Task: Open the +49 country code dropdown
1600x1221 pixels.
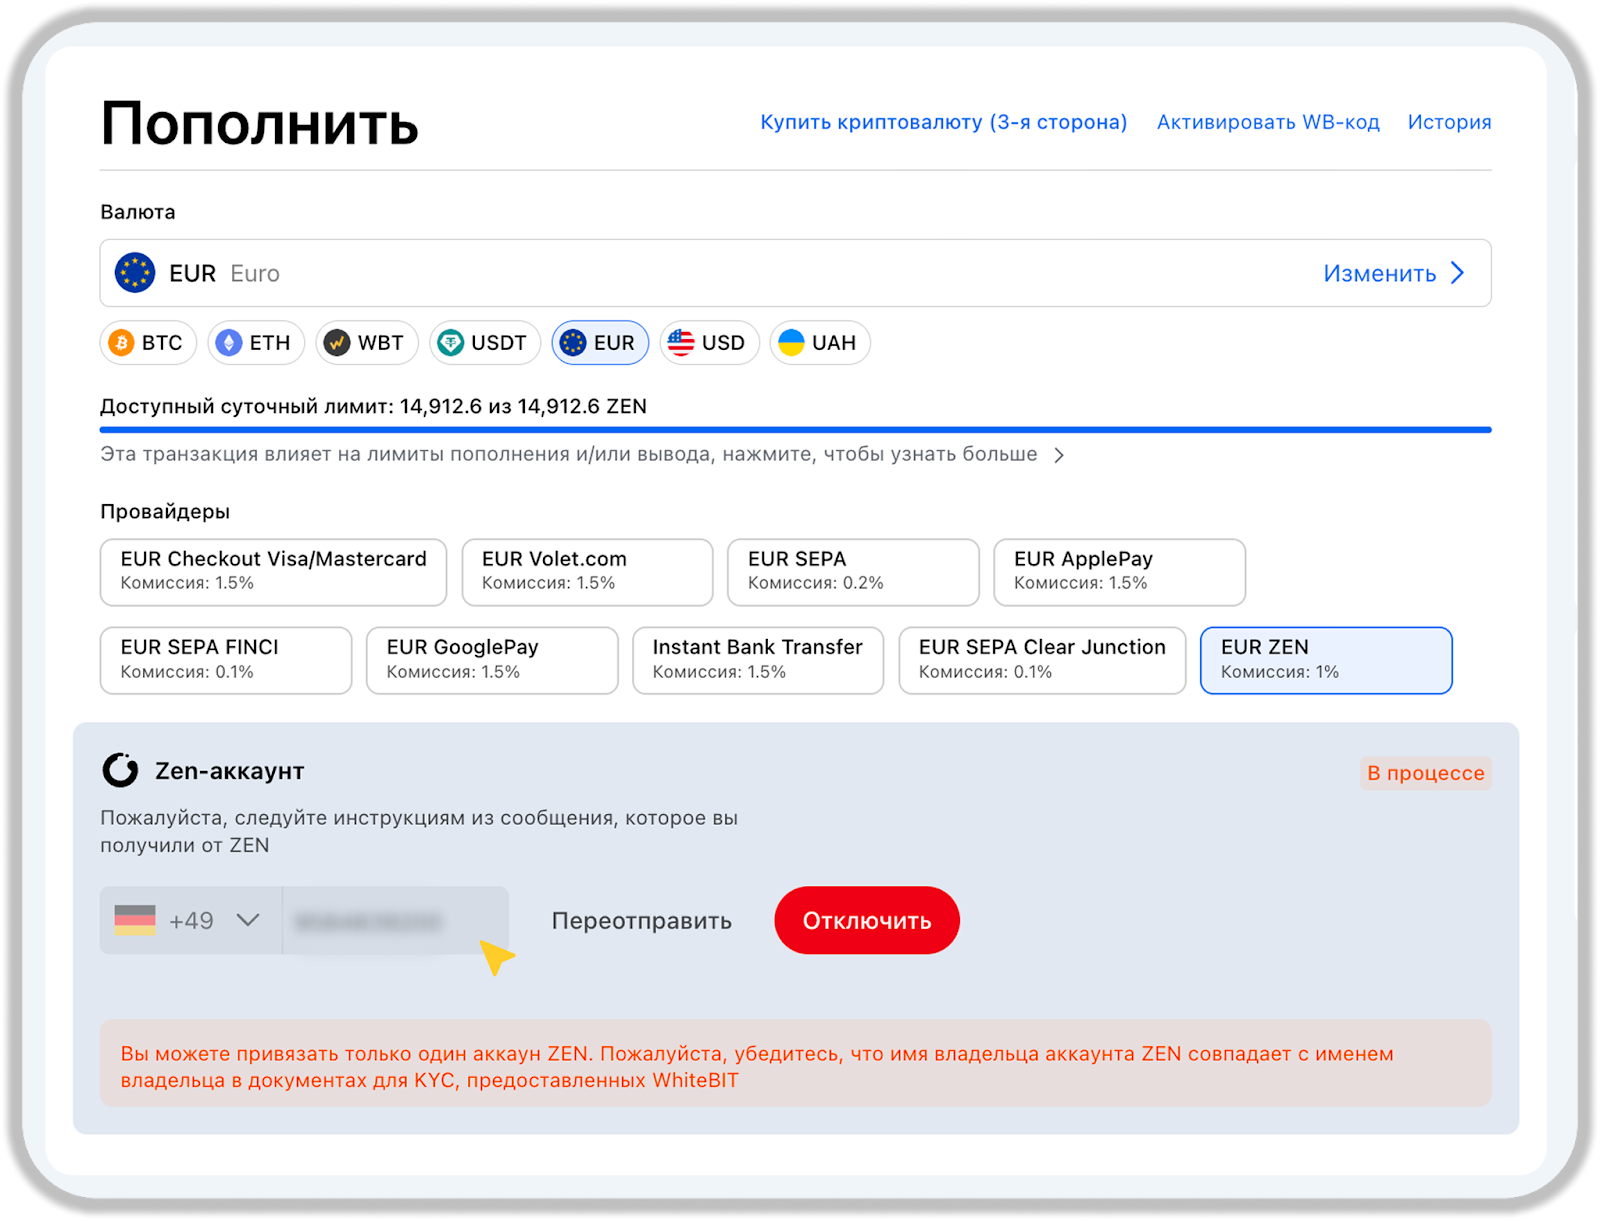Action: click(x=190, y=921)
